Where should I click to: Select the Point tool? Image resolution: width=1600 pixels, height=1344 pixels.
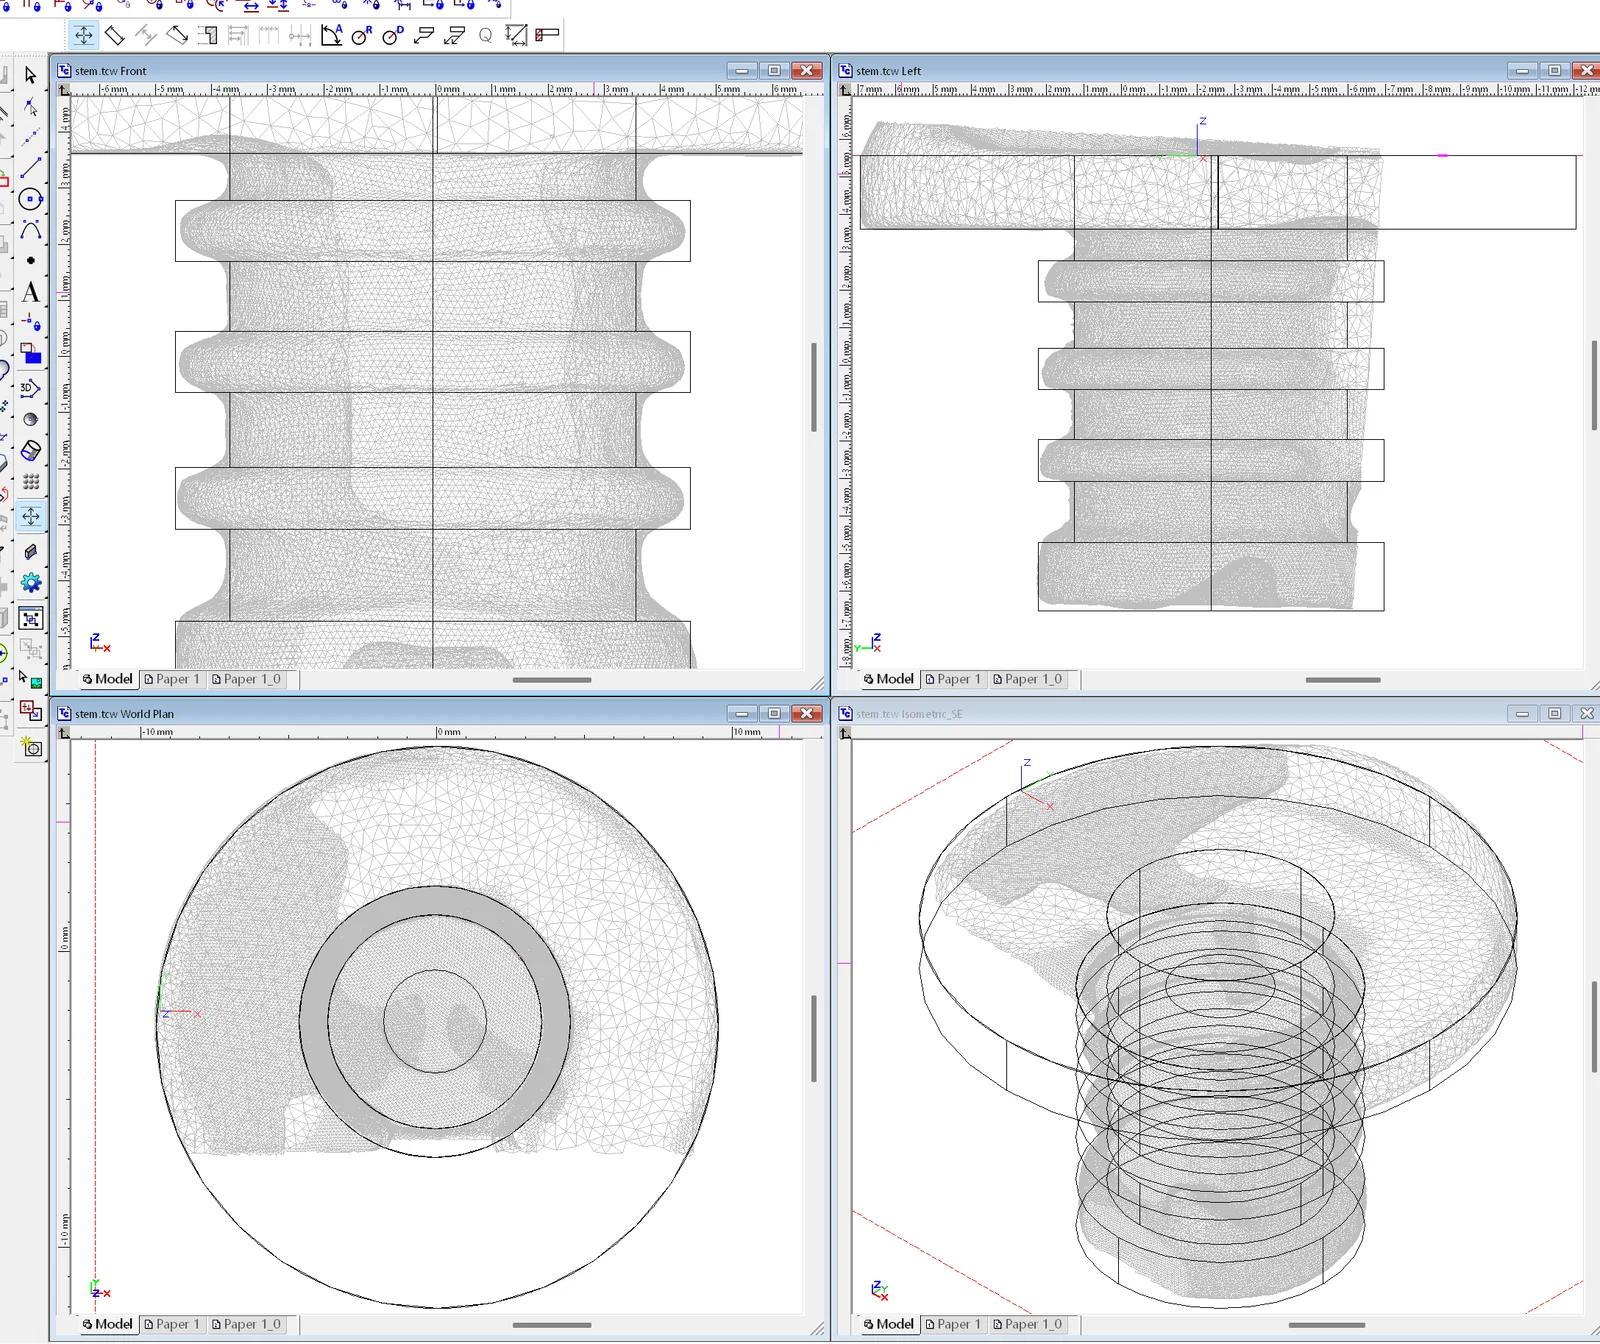30,260
